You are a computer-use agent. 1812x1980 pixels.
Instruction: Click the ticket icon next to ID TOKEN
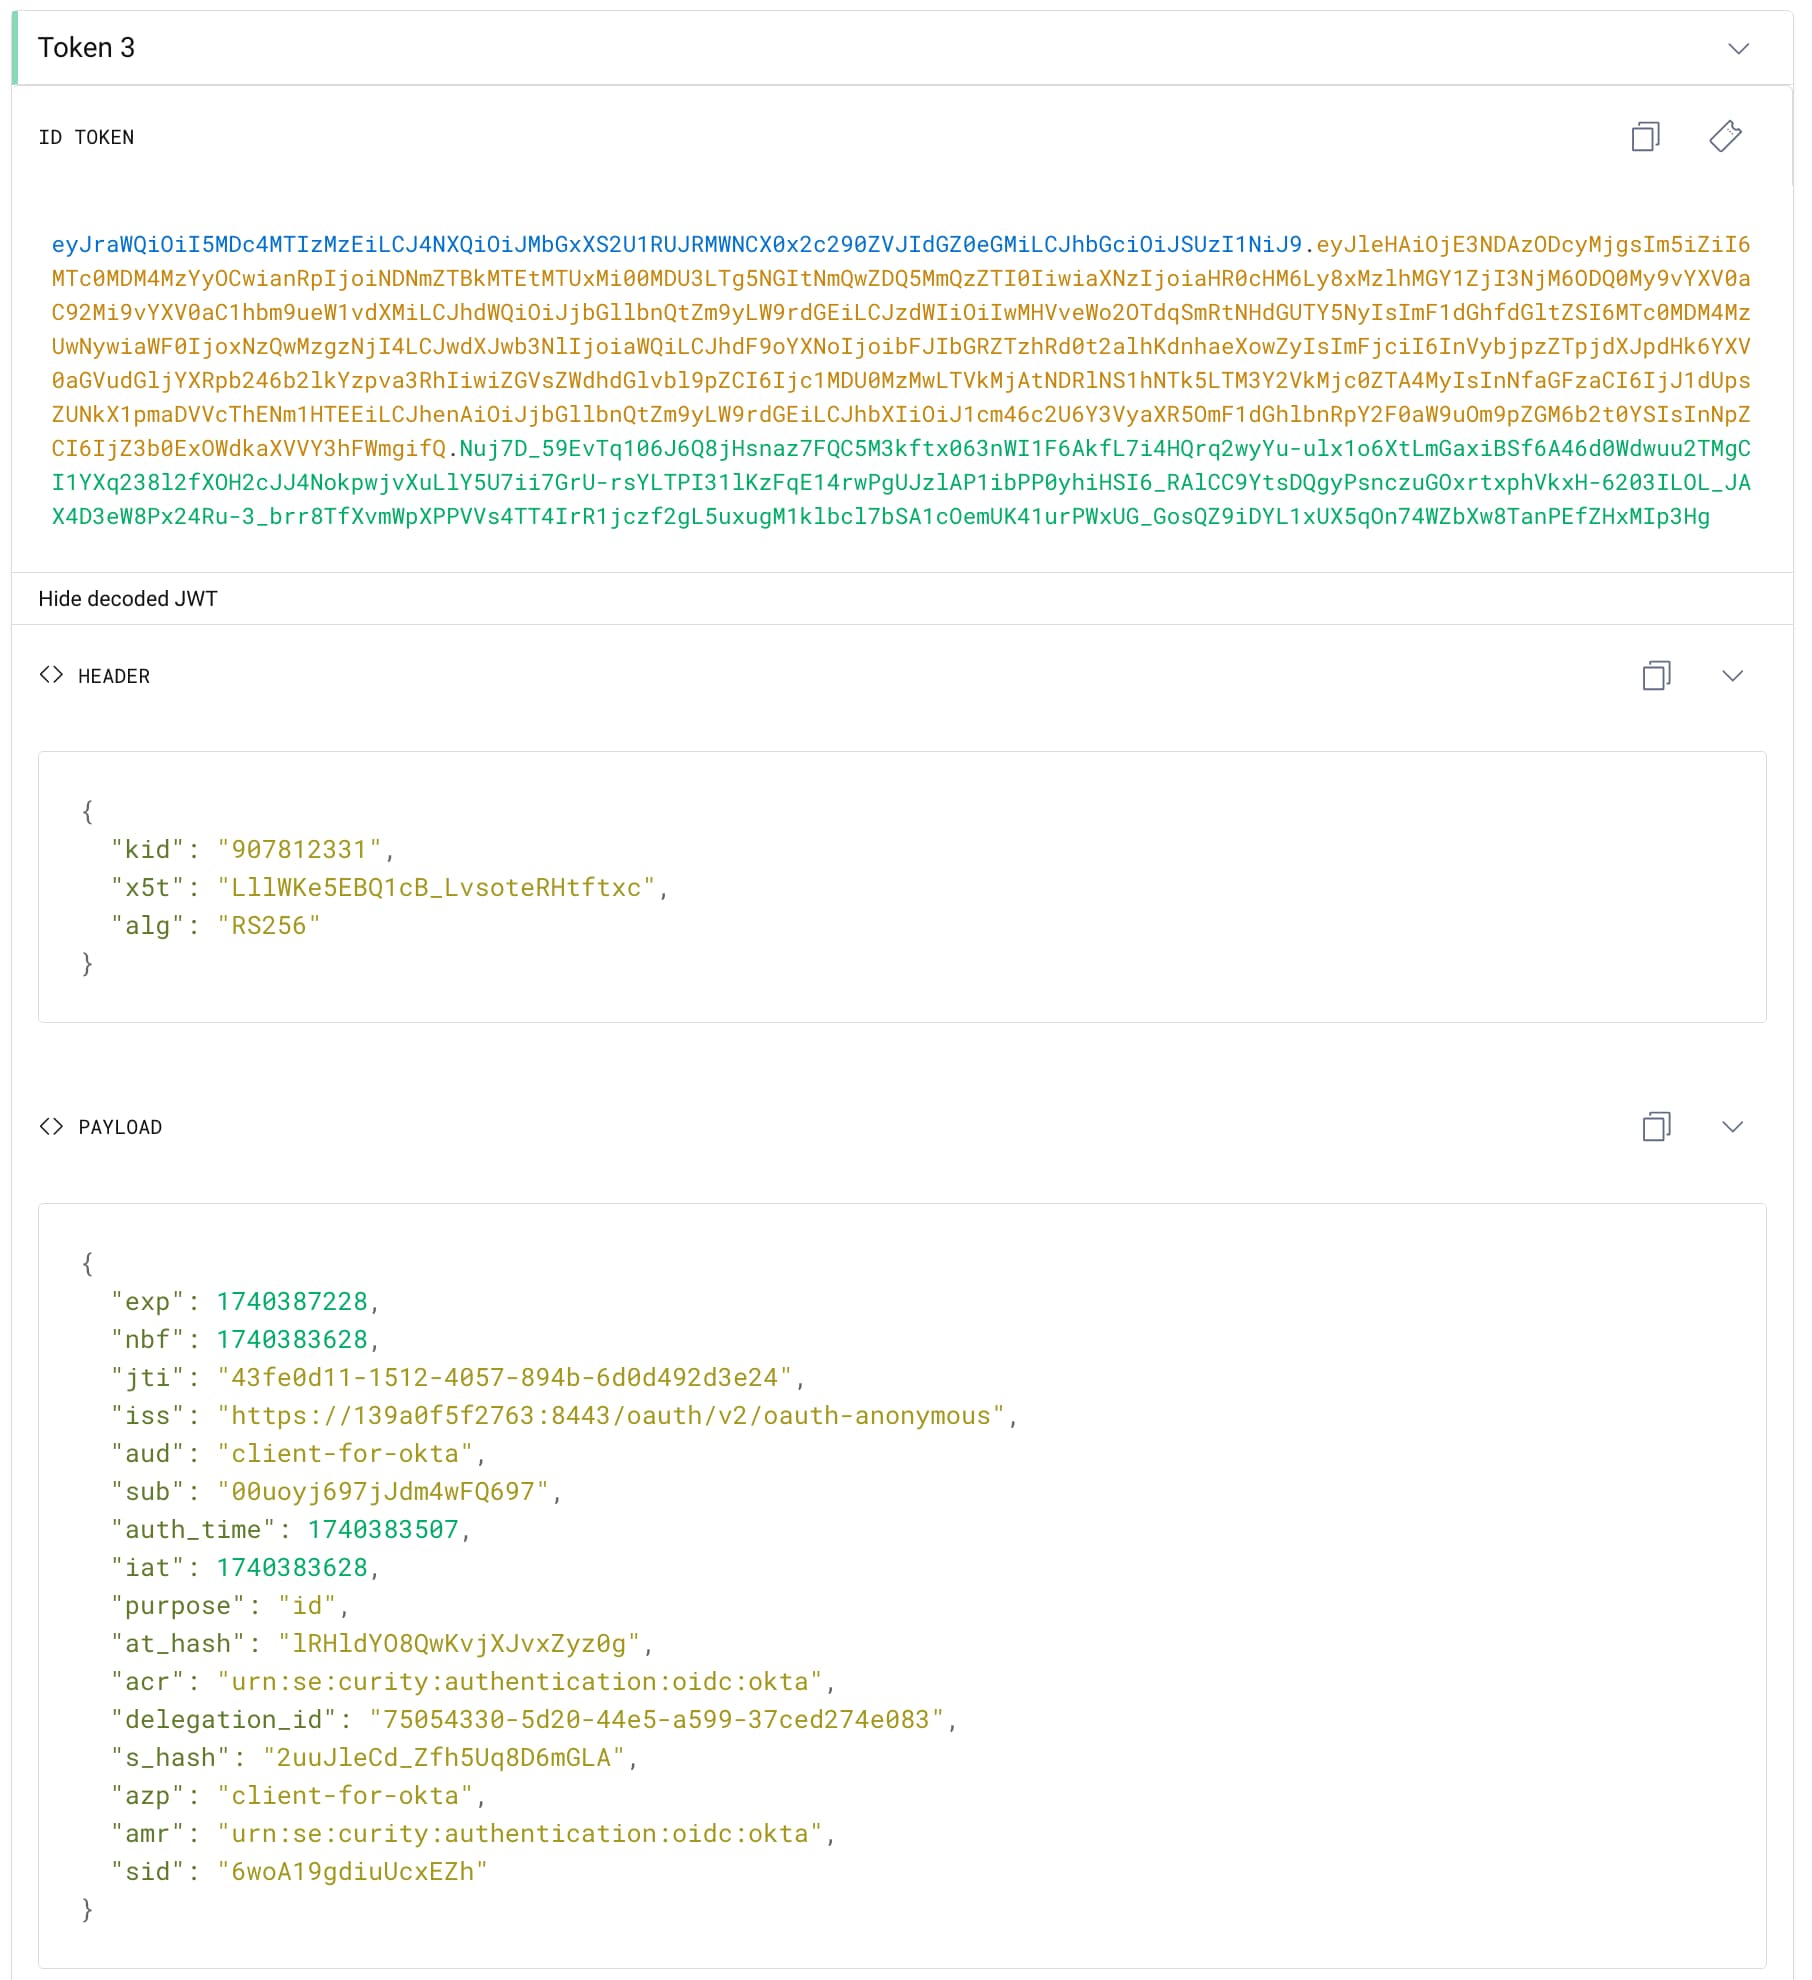(x=1726, y=137)
